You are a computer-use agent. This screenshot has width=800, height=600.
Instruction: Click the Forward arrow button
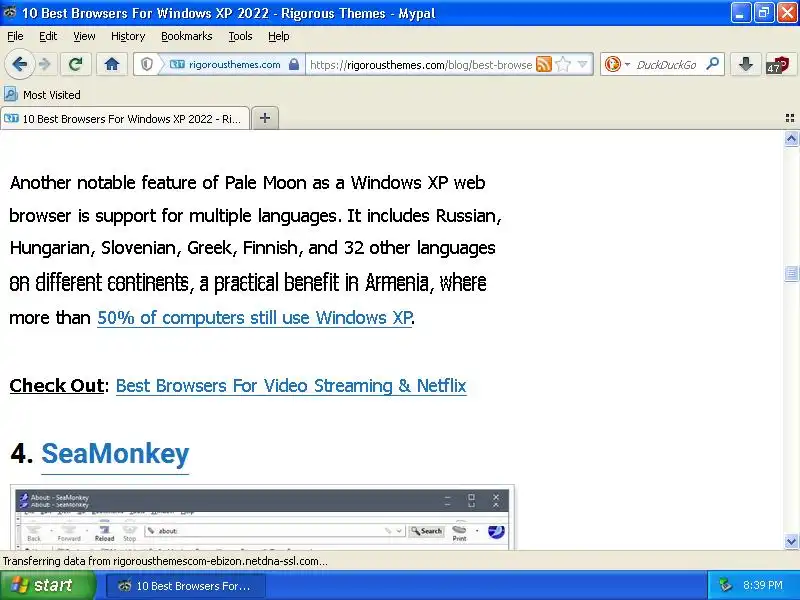(45, 64)
